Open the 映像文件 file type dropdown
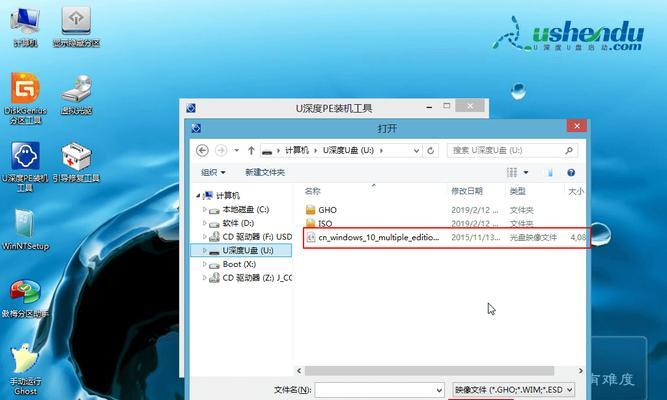This screenshot has height=400, width=667. tap(514, 389)
